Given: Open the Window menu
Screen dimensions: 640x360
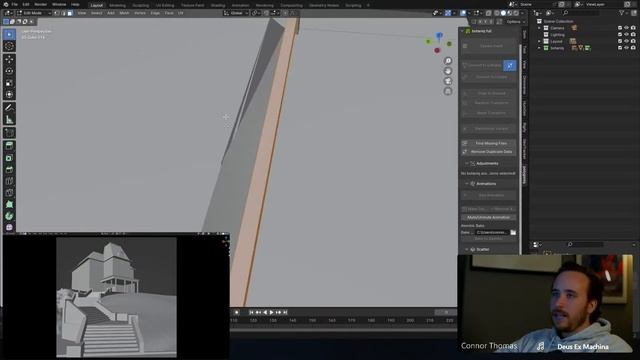Looking at the screenshot, I should coord(59,4).
